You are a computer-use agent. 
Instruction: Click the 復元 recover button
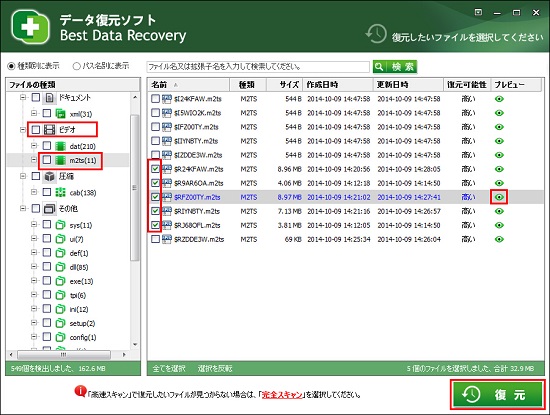(x=497, y=395)
